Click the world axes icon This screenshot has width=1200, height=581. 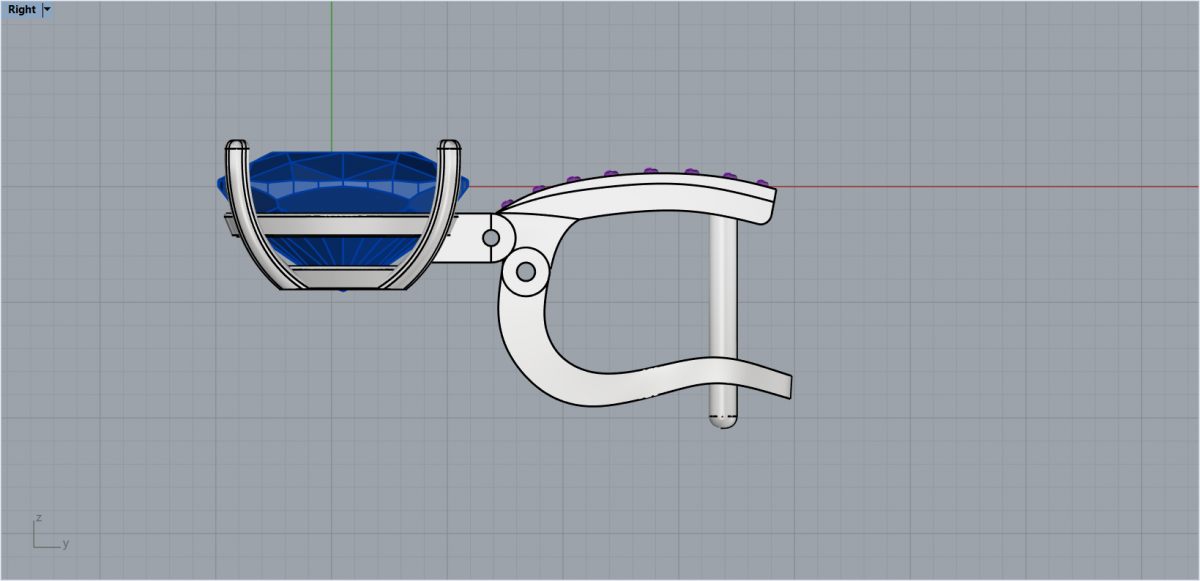pyautogui.click(x=45, y=535)
